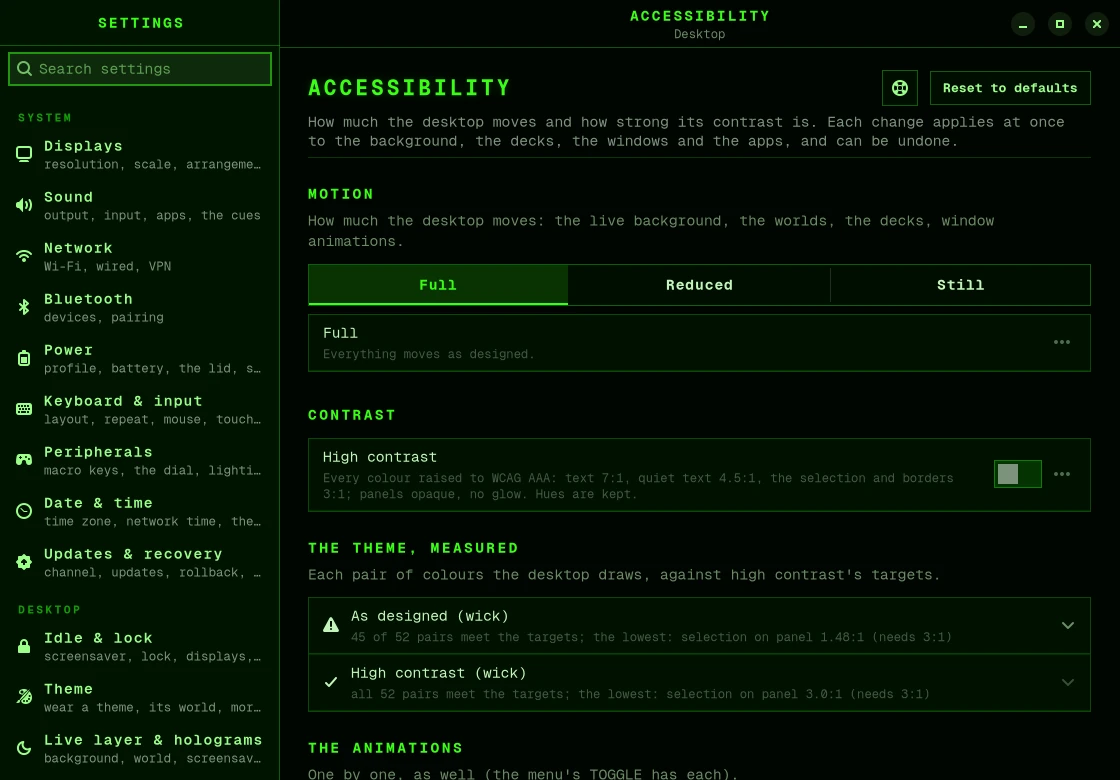Click the Power battery icon

coord(24,359)
